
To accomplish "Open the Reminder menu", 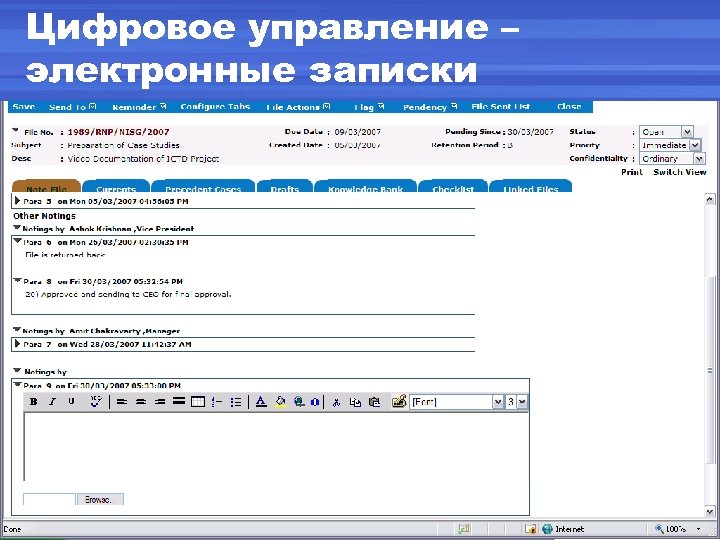I will [139, 107].
